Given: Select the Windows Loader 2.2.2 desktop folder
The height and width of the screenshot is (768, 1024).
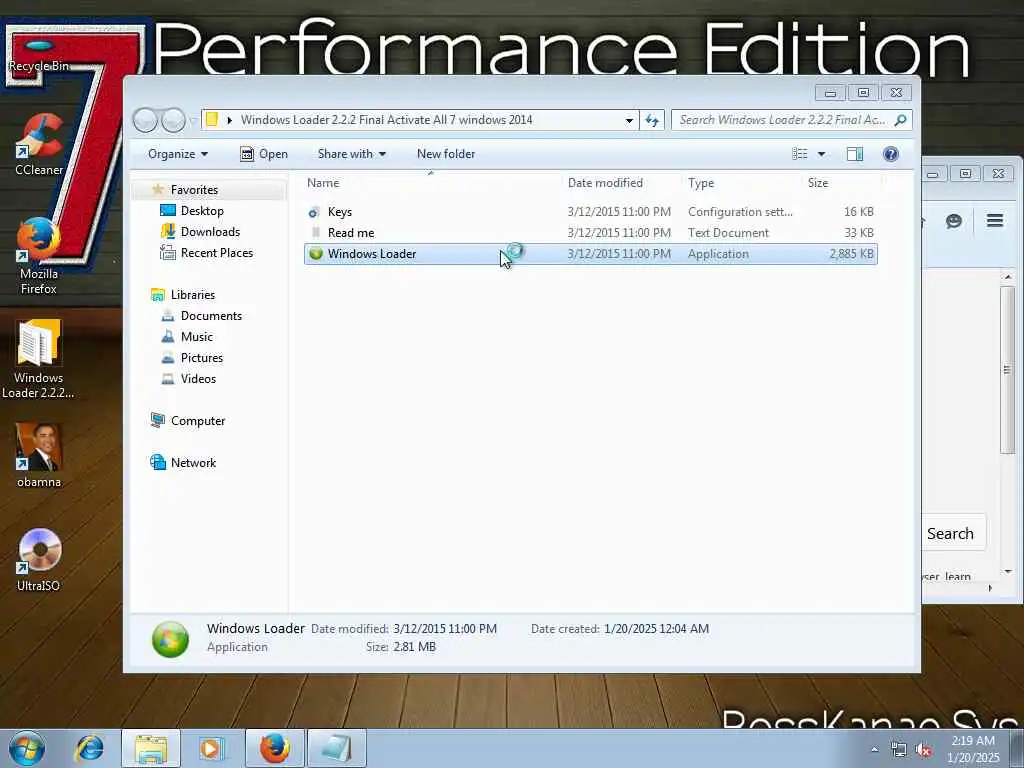Looking at the screenshot, I should coord(39,359).
